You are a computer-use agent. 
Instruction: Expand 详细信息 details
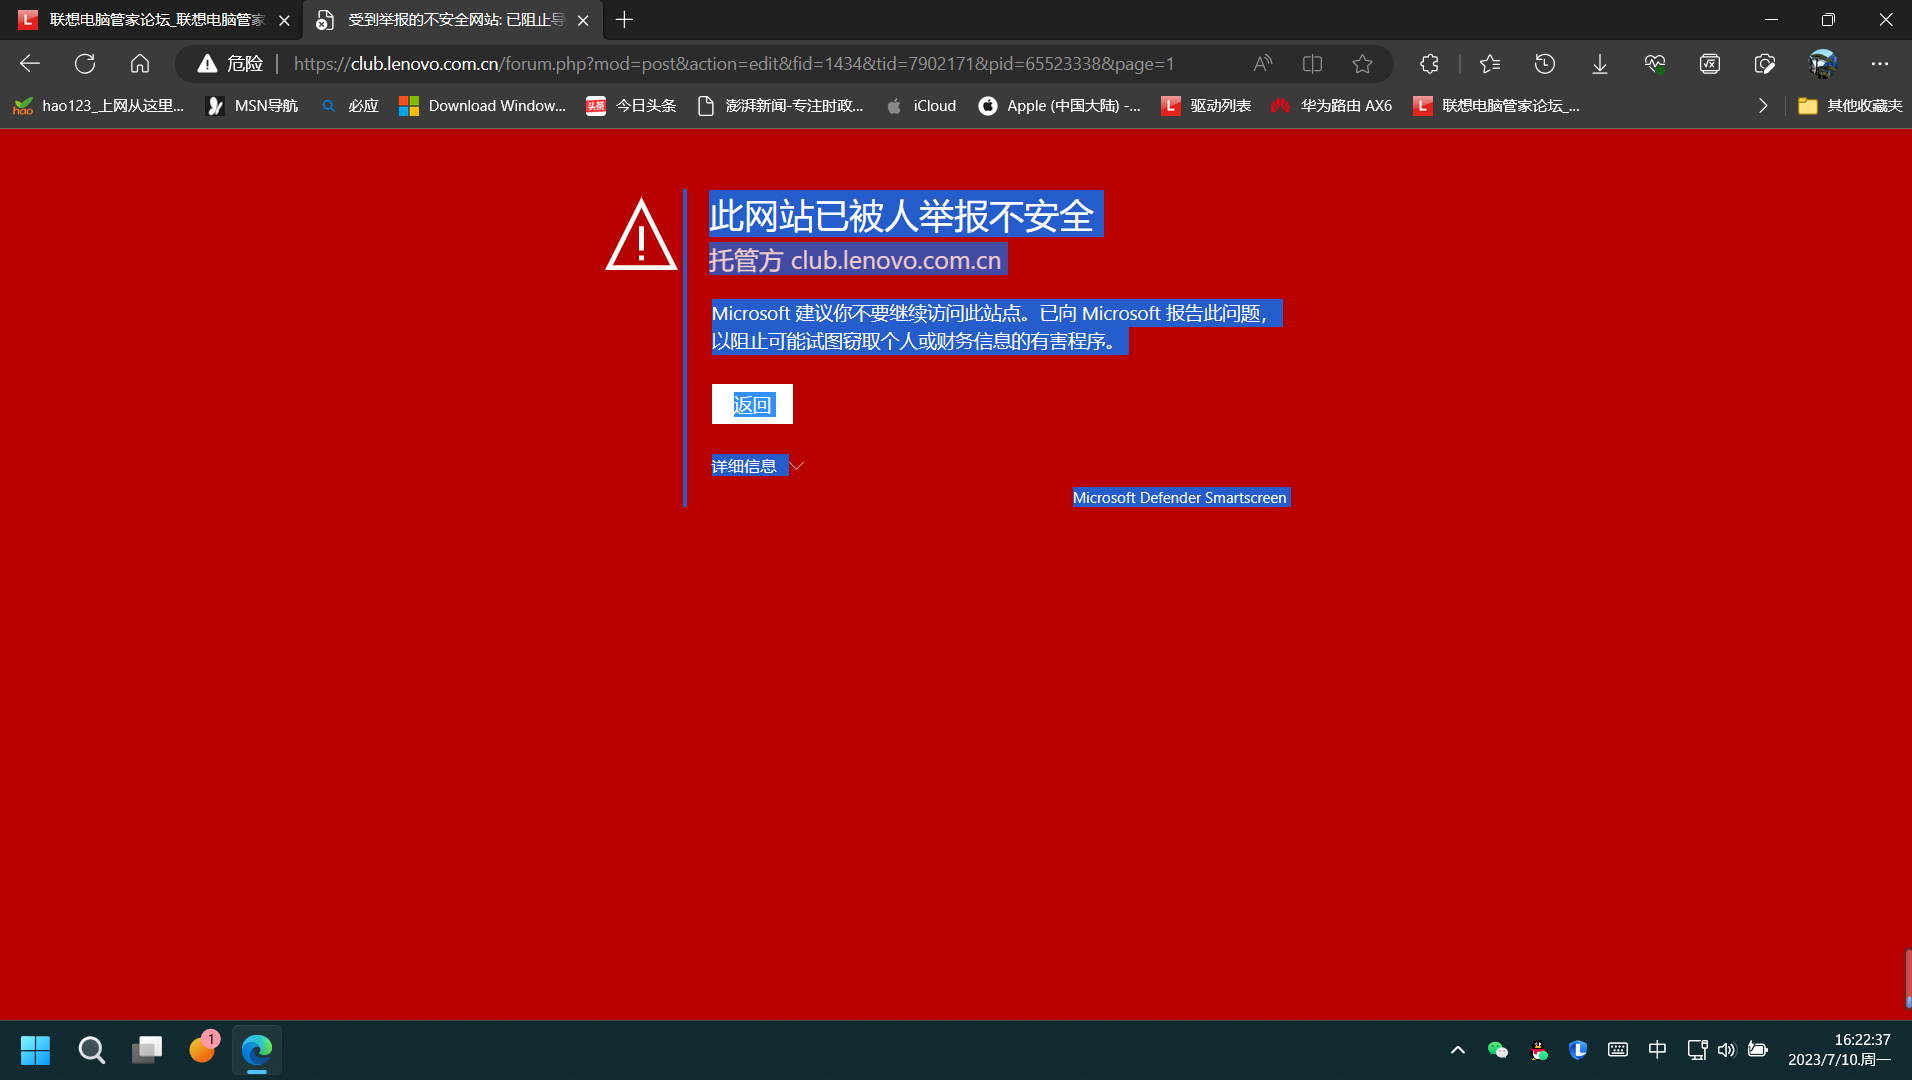(x=757, y=466)
